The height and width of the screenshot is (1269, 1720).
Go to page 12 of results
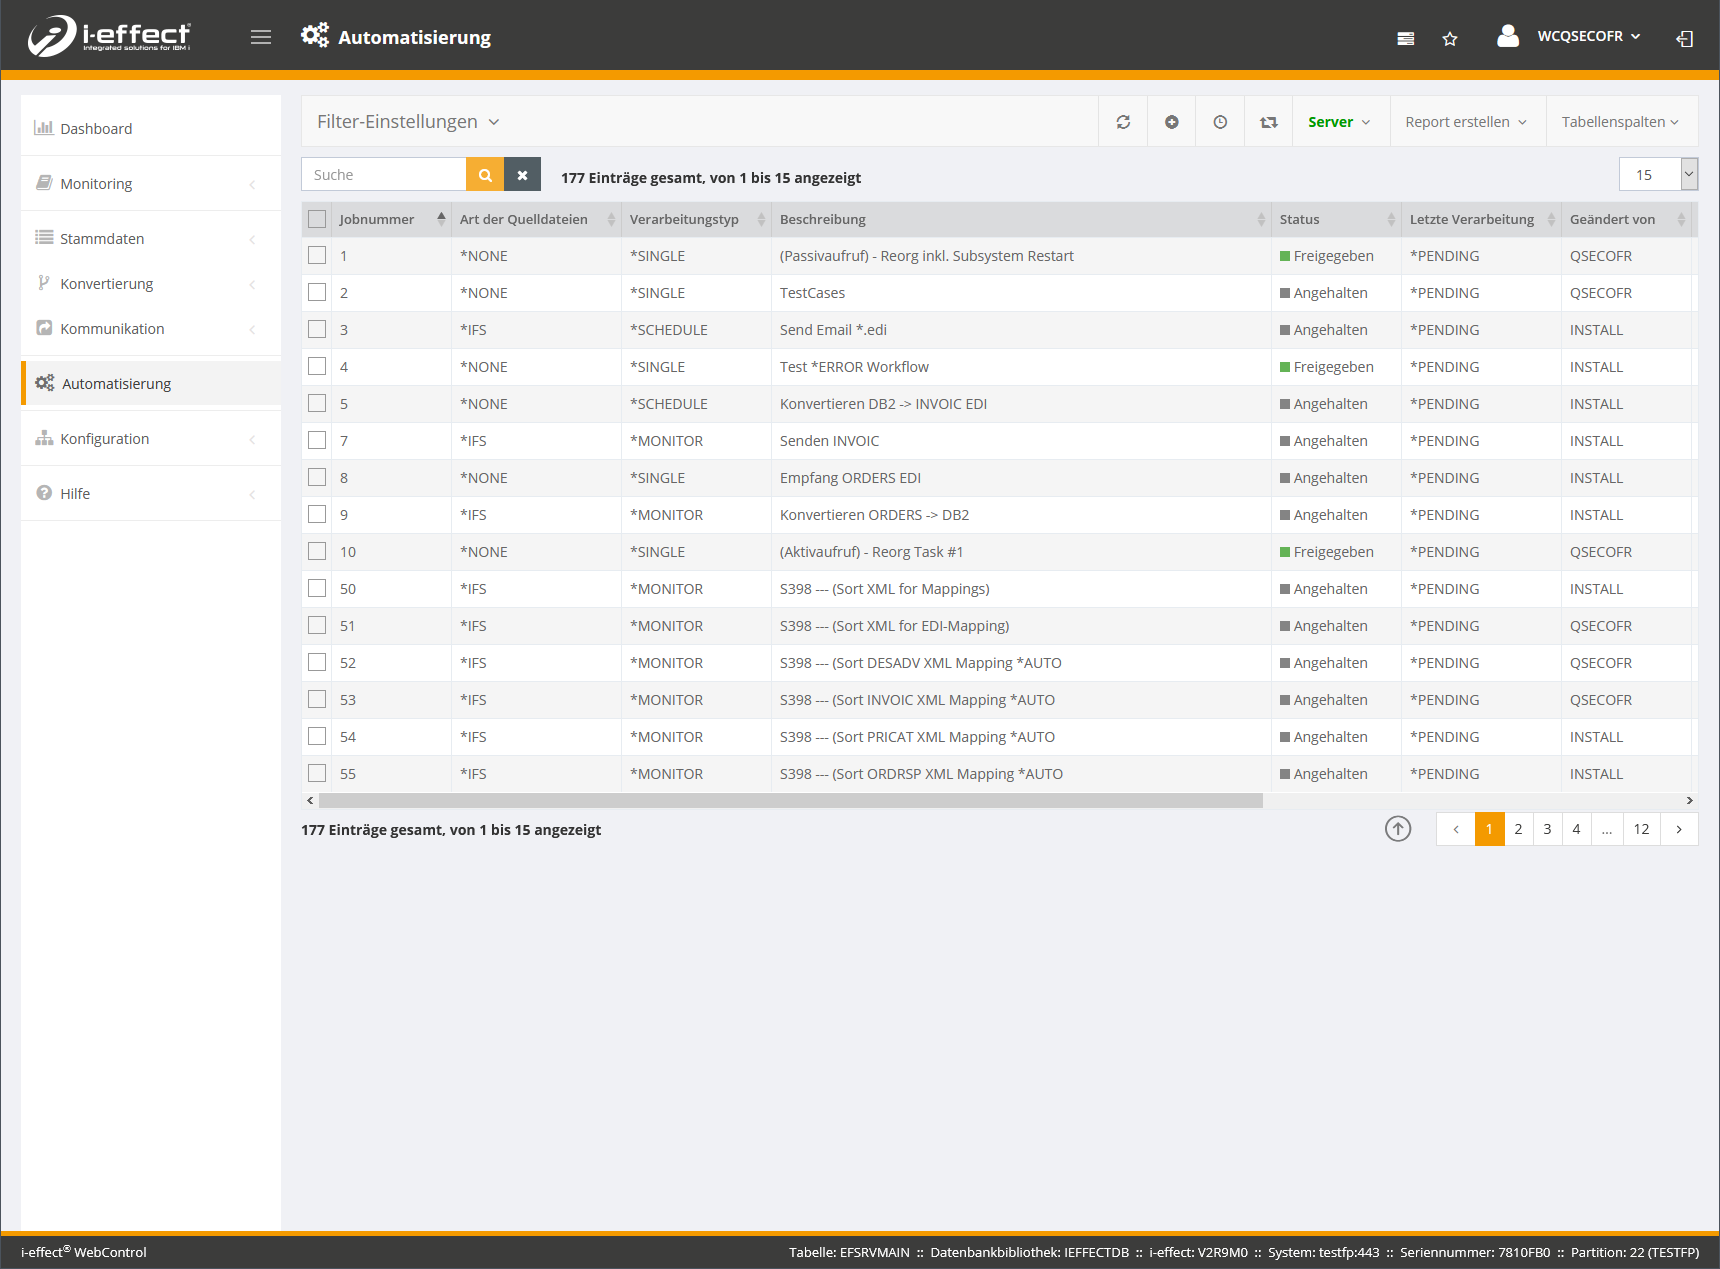[1641, 829]
